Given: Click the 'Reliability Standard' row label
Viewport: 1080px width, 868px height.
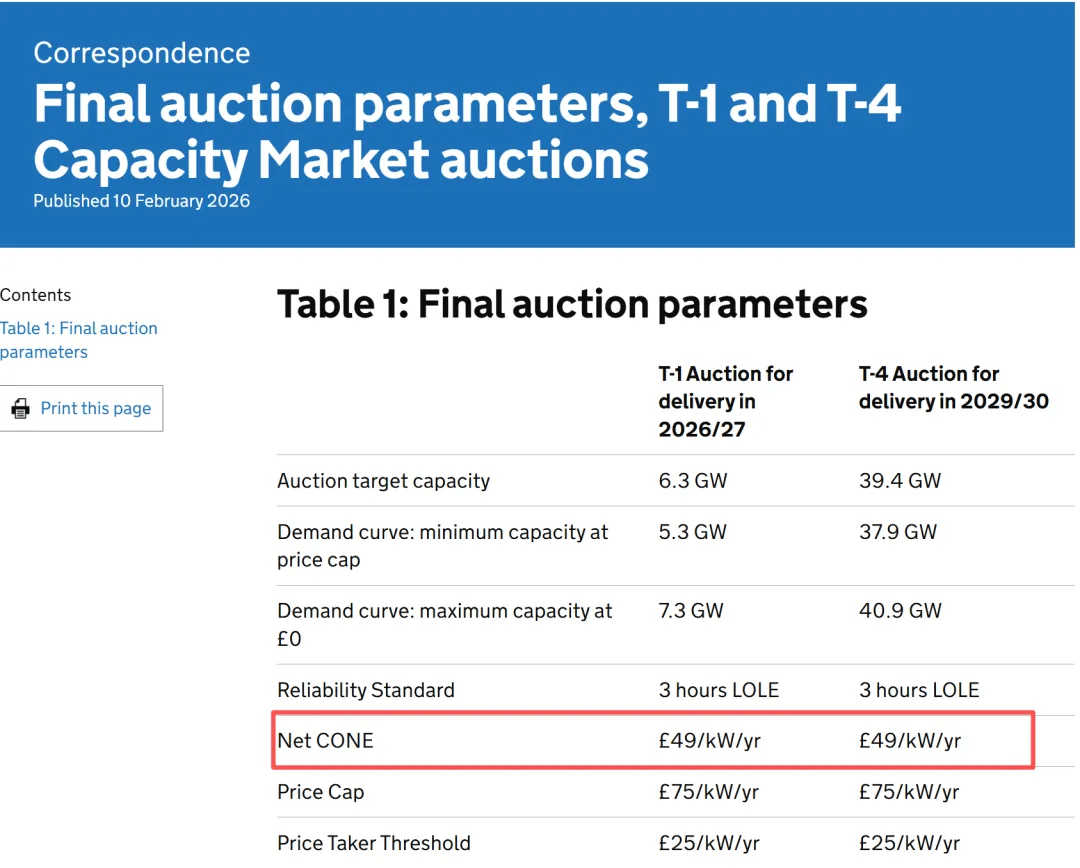Looking at the screenshot, I should pyautogui.click(x=365, y=690).
